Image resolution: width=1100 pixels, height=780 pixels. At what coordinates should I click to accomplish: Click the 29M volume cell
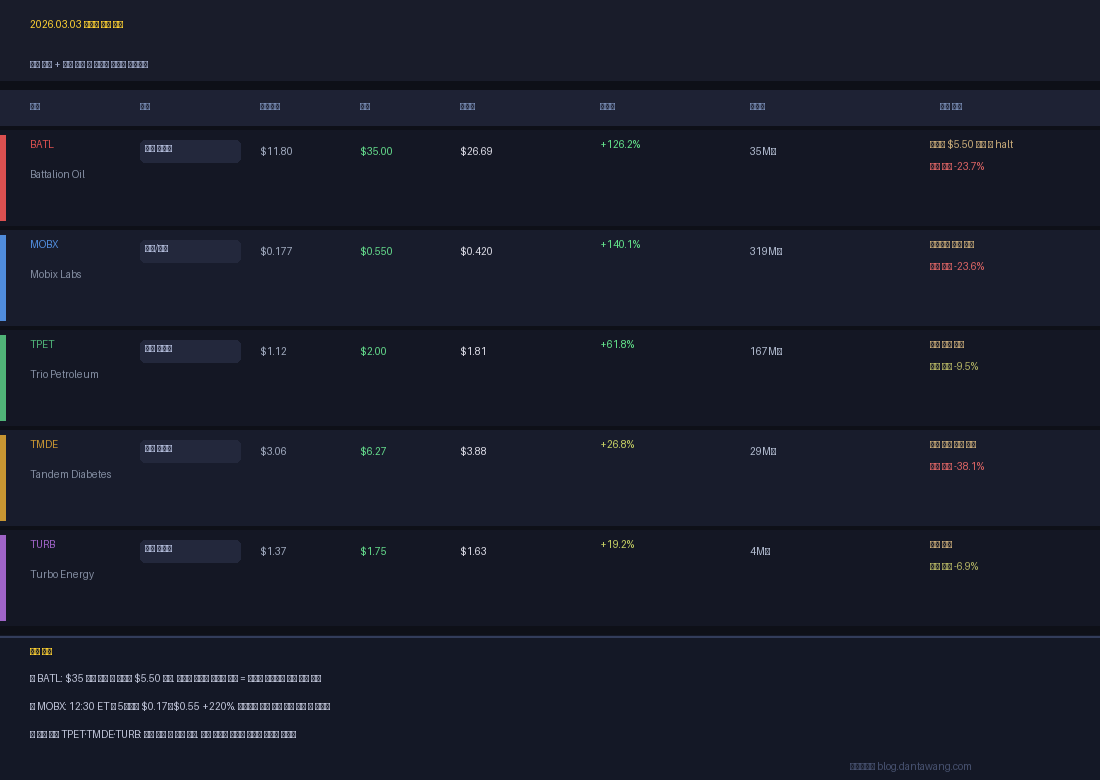pyautogui.click(x=763, y=452)
